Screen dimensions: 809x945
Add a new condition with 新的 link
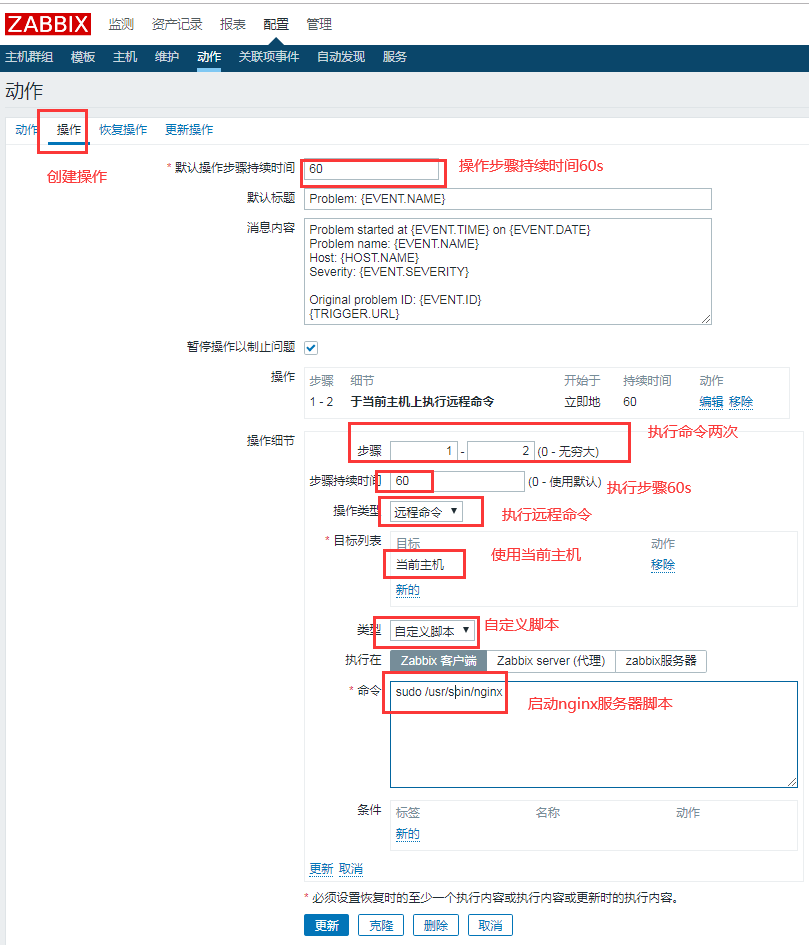tap(408, 834)
